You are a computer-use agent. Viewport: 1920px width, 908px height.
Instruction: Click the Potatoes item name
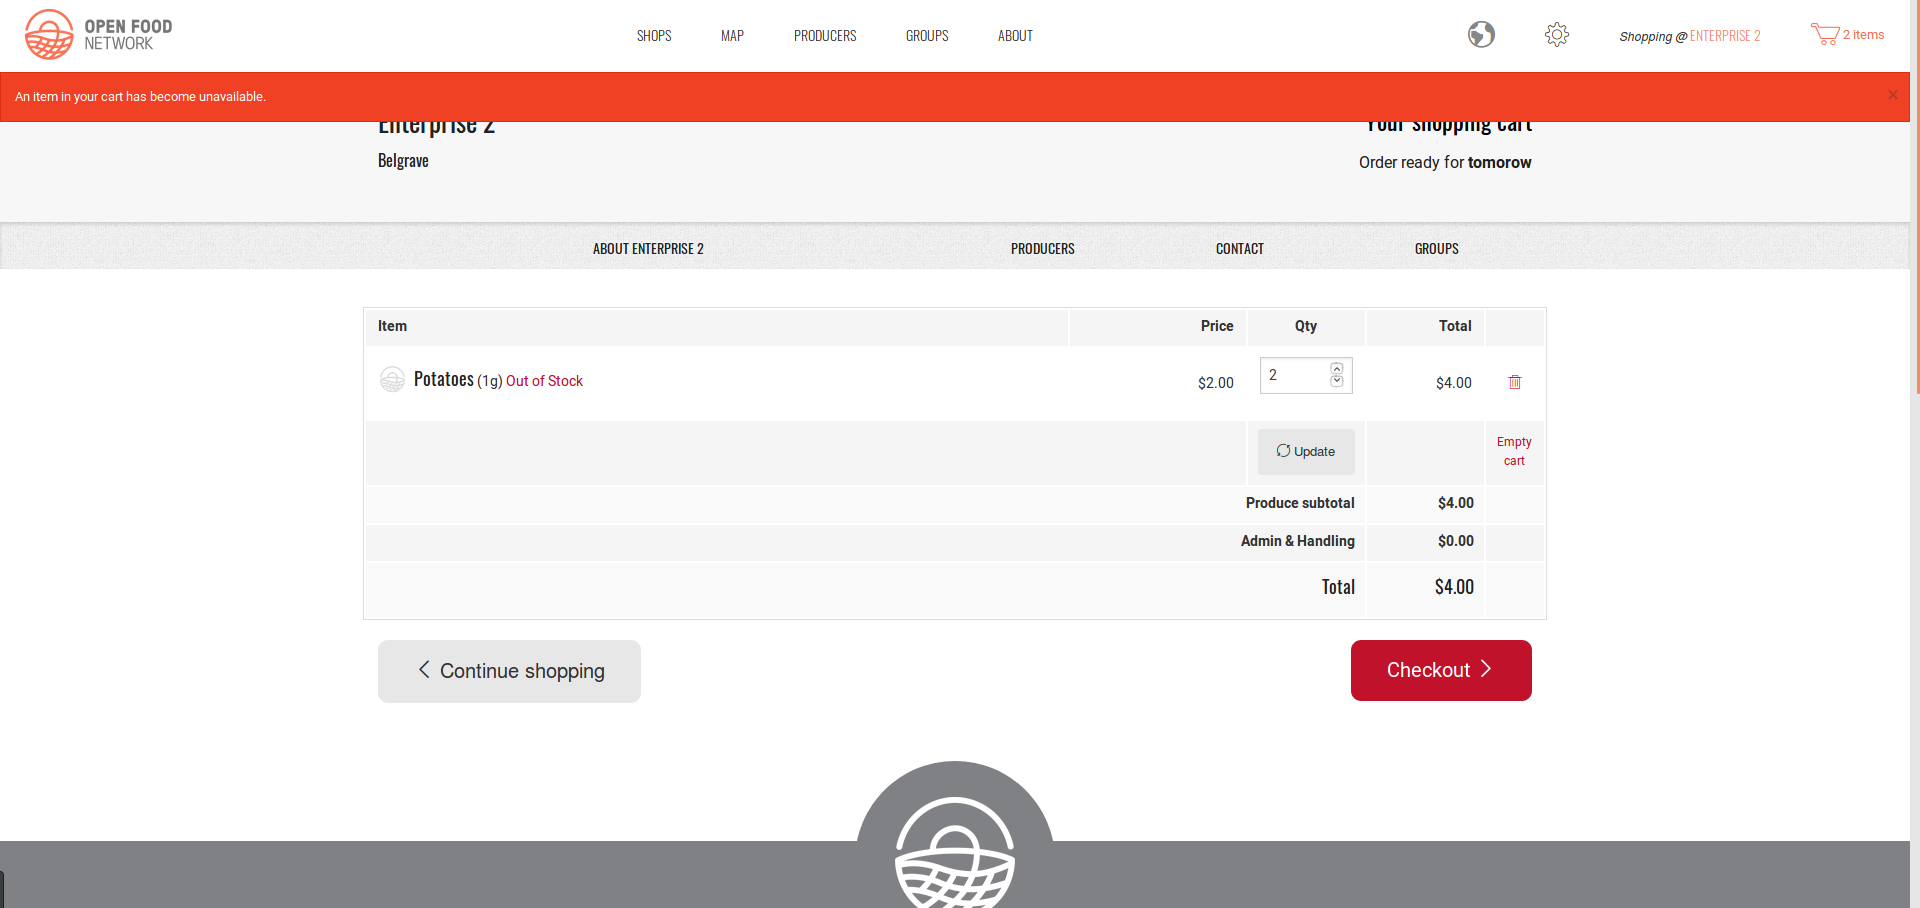coord(444,379)
